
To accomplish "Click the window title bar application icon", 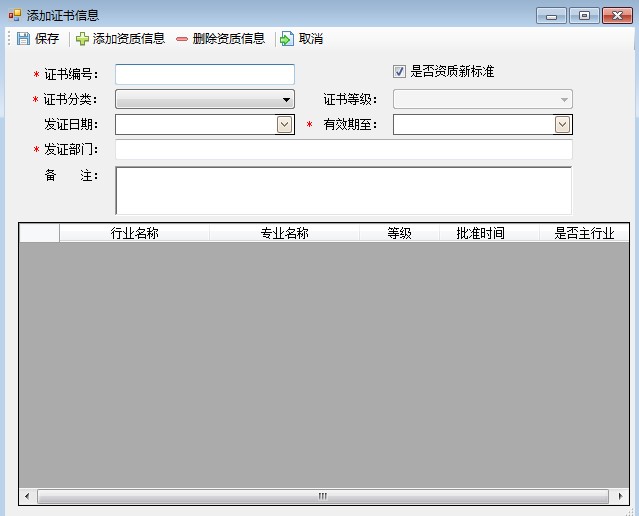I will click(14, 15).
